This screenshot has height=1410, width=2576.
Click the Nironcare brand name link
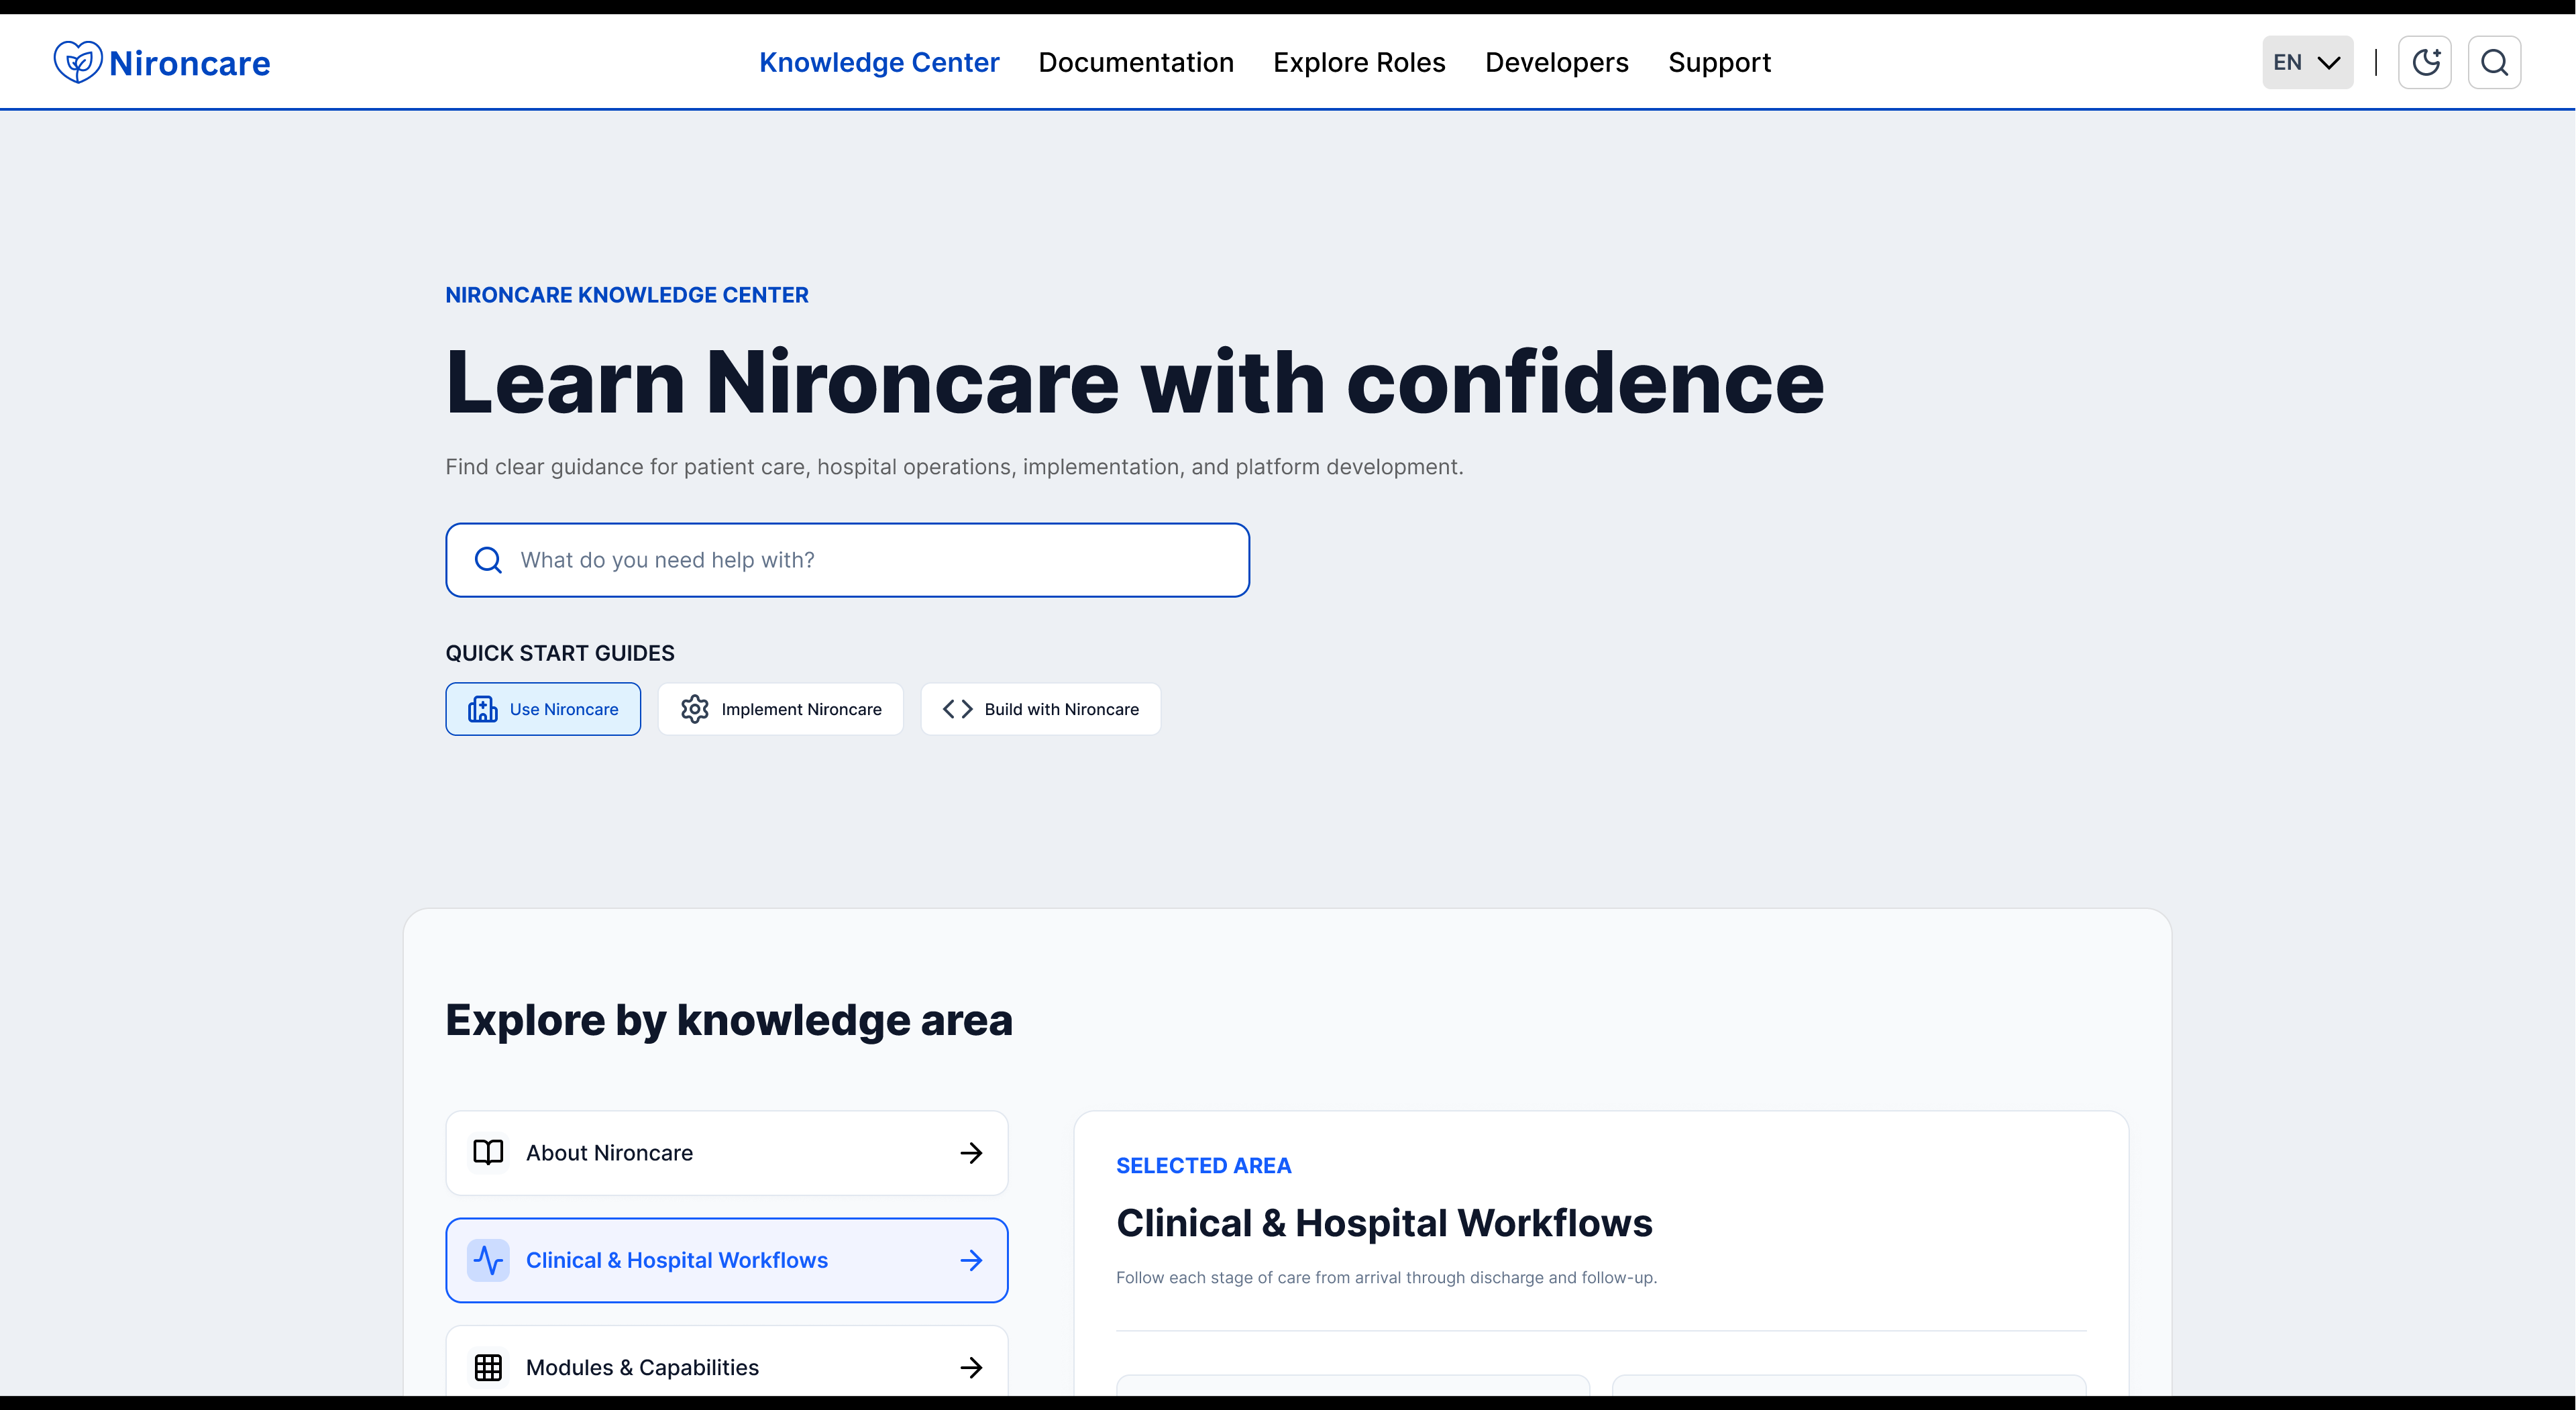point(189,63)
